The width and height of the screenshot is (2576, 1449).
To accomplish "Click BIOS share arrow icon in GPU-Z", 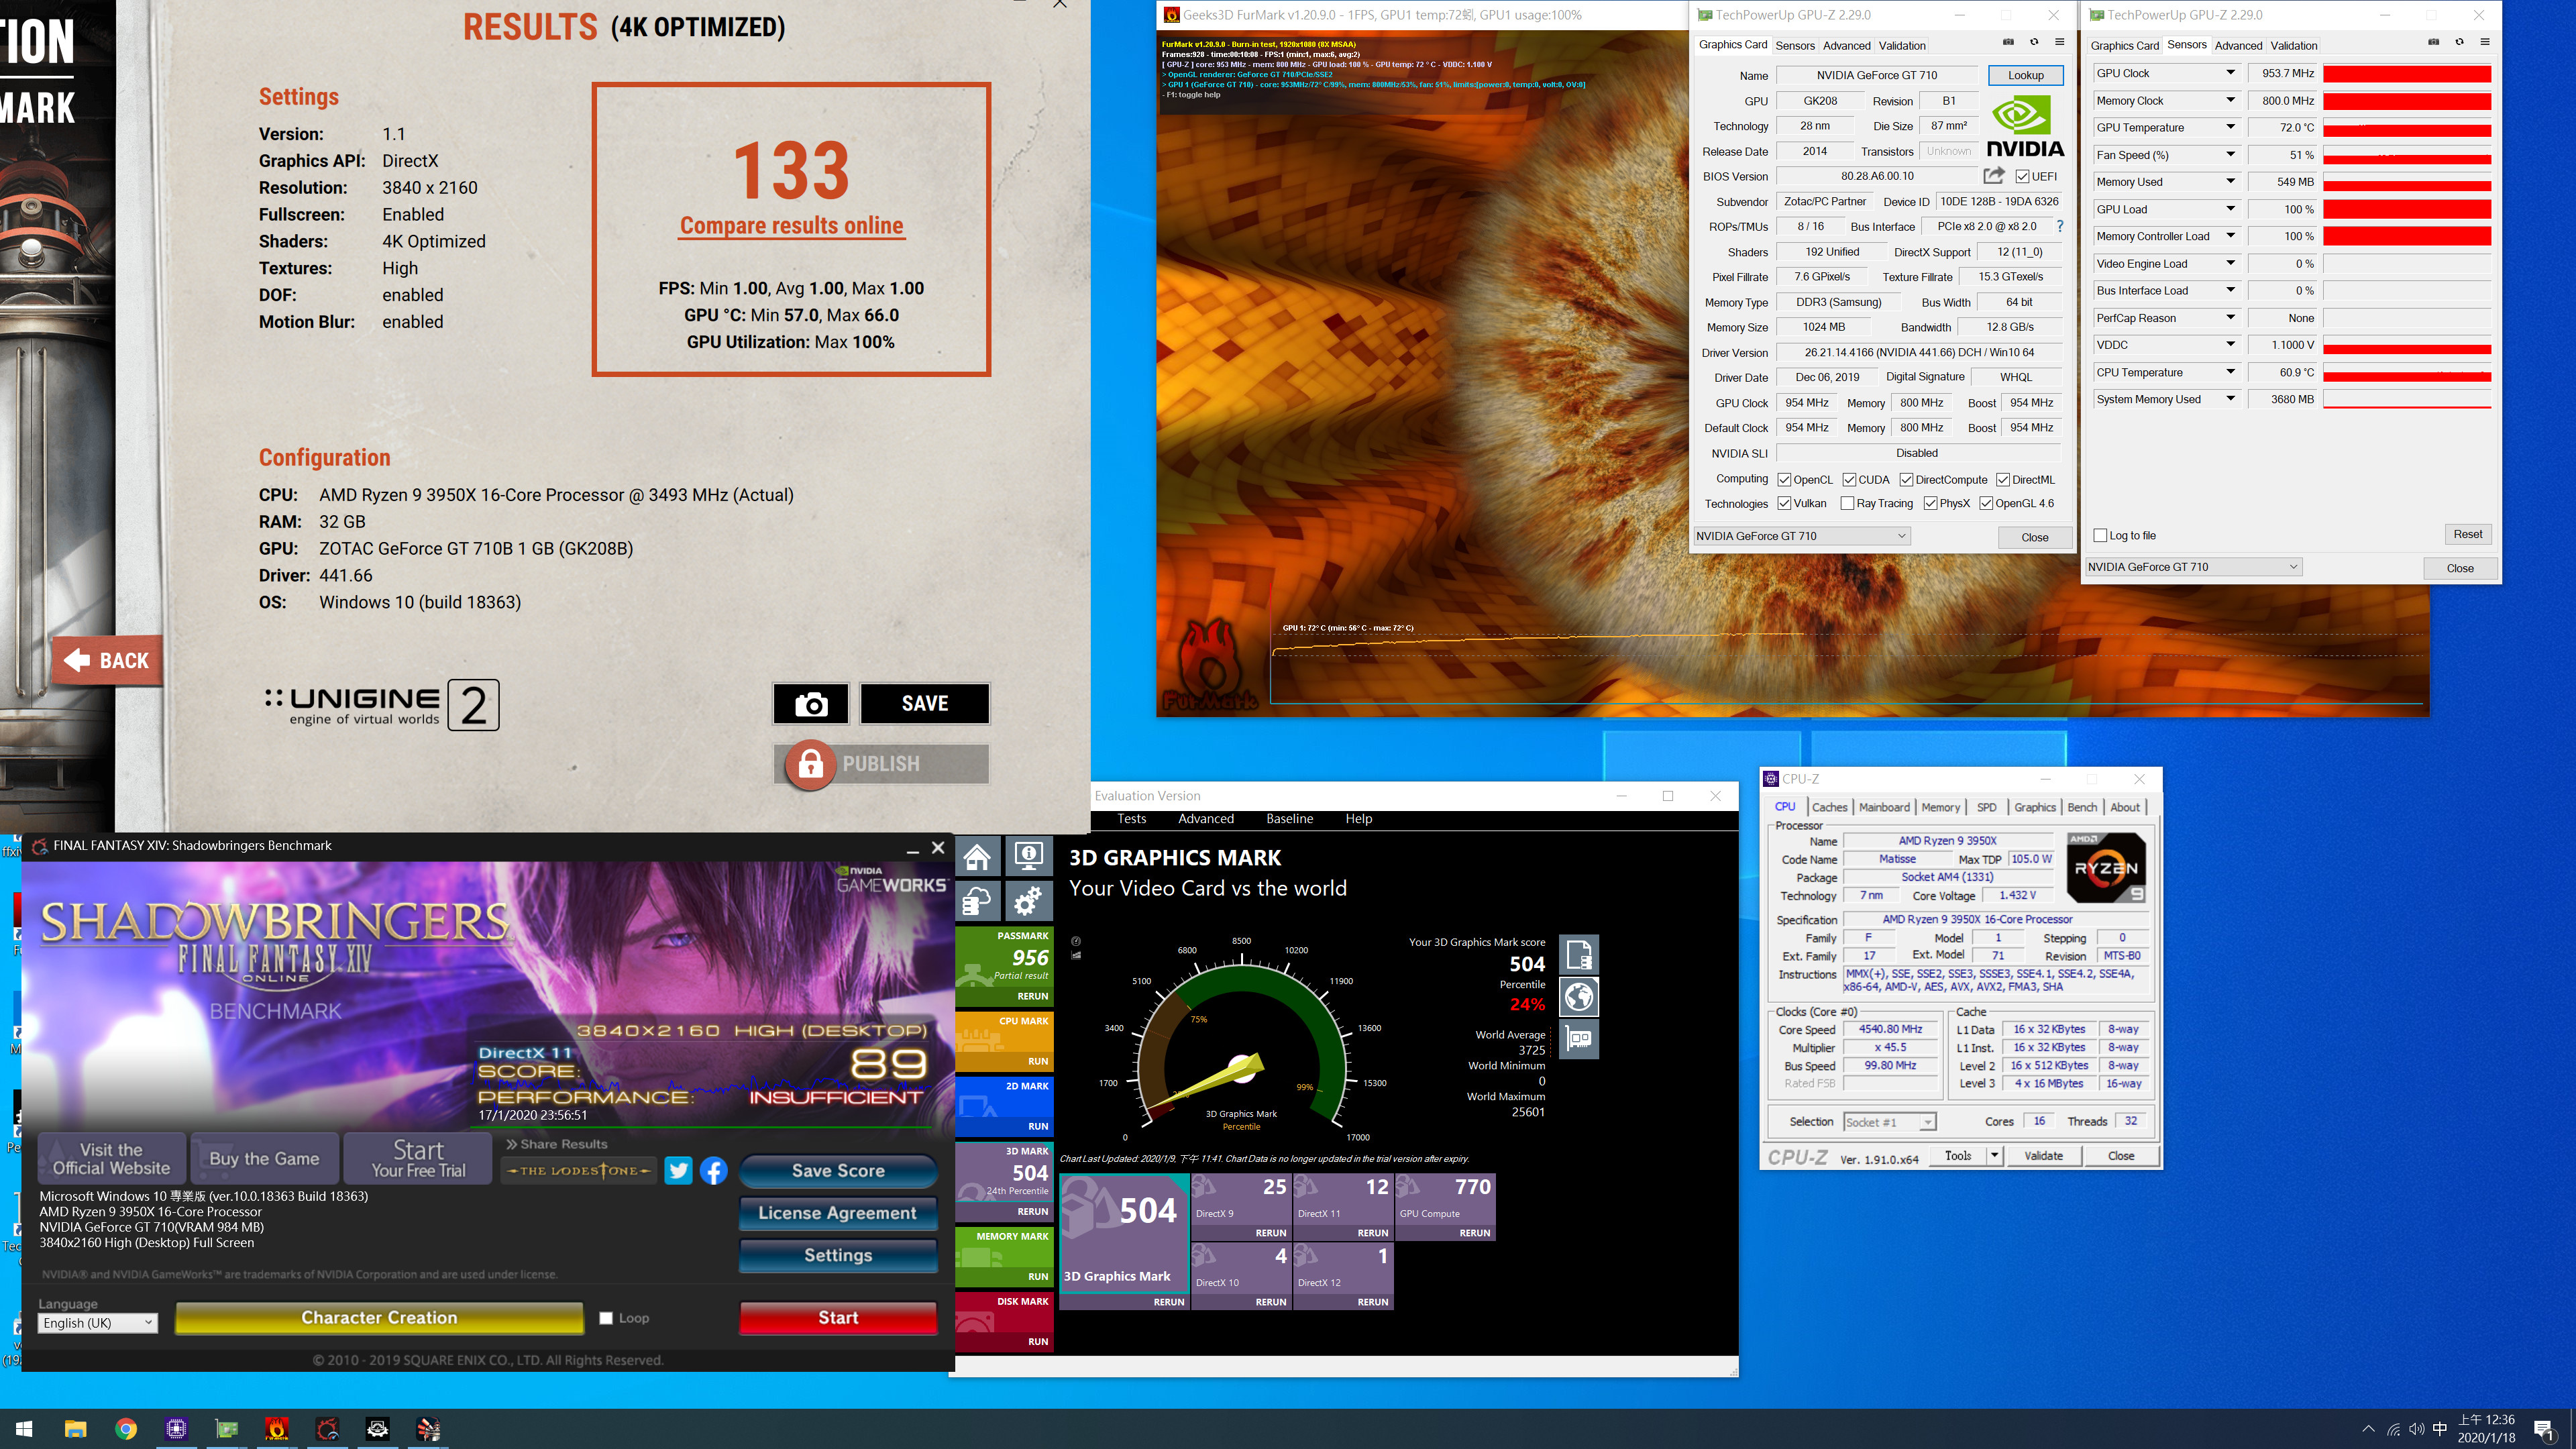I will (1994, 175).
